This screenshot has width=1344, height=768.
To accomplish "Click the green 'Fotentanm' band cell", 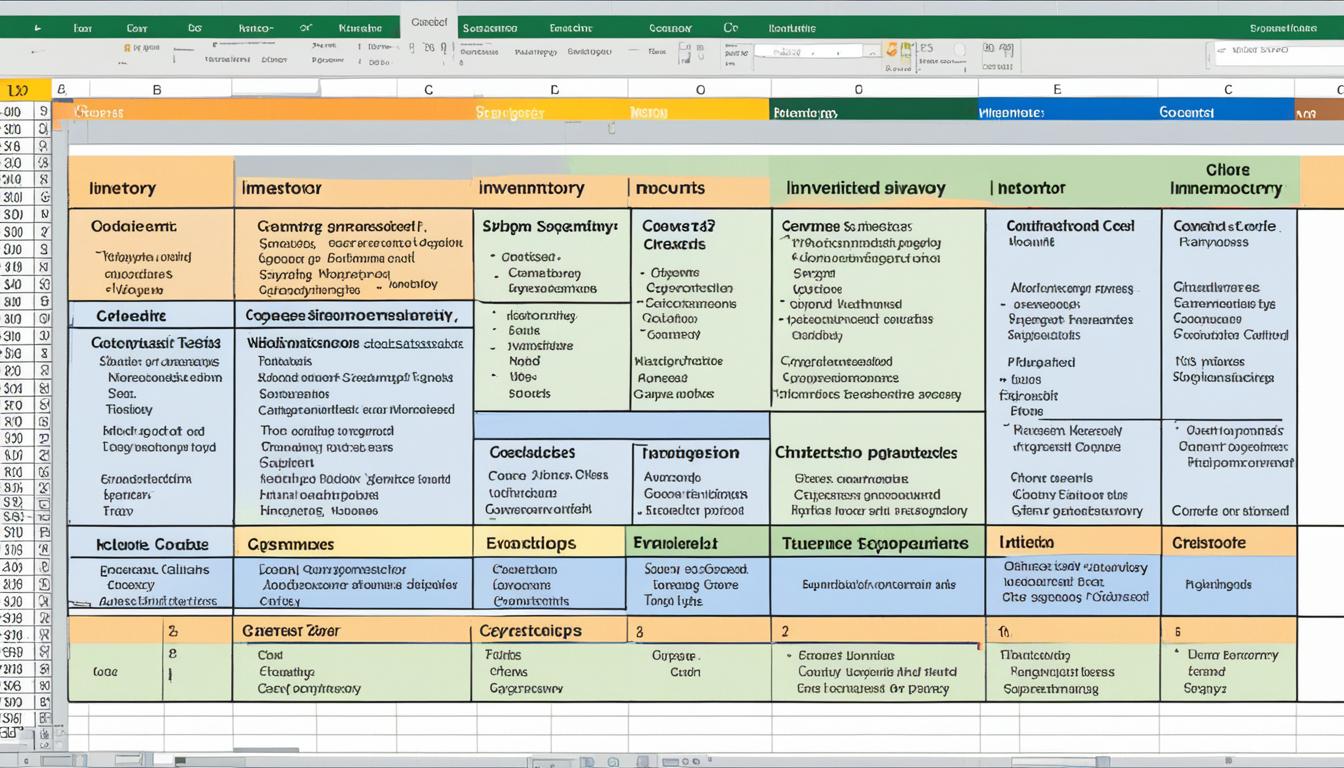I will click(x=874, y=111).
